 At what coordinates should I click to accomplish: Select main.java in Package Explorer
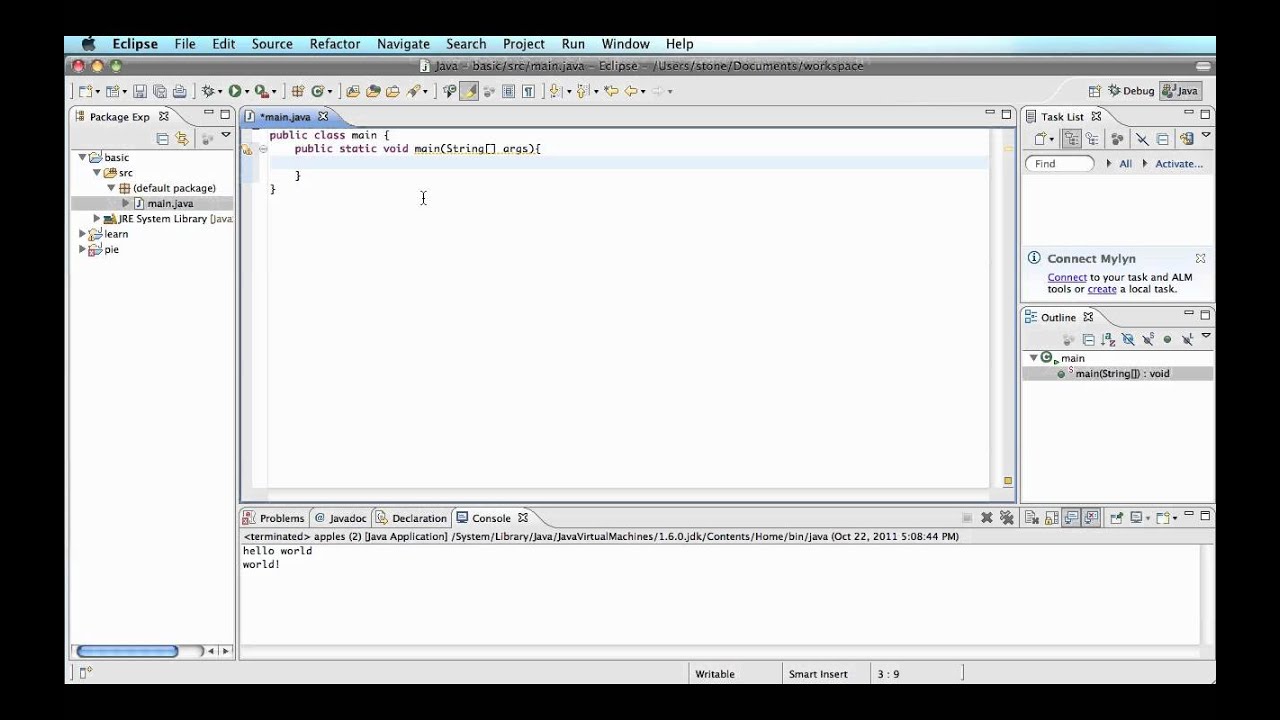point(170,203)
